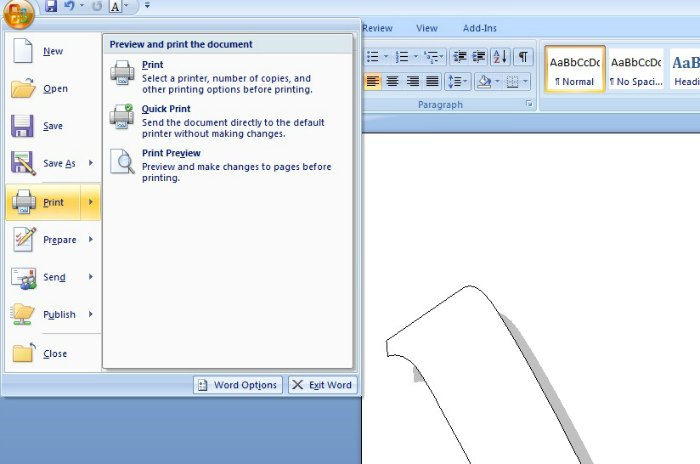Switch to the Review ribbon tab

click(378, 28)
